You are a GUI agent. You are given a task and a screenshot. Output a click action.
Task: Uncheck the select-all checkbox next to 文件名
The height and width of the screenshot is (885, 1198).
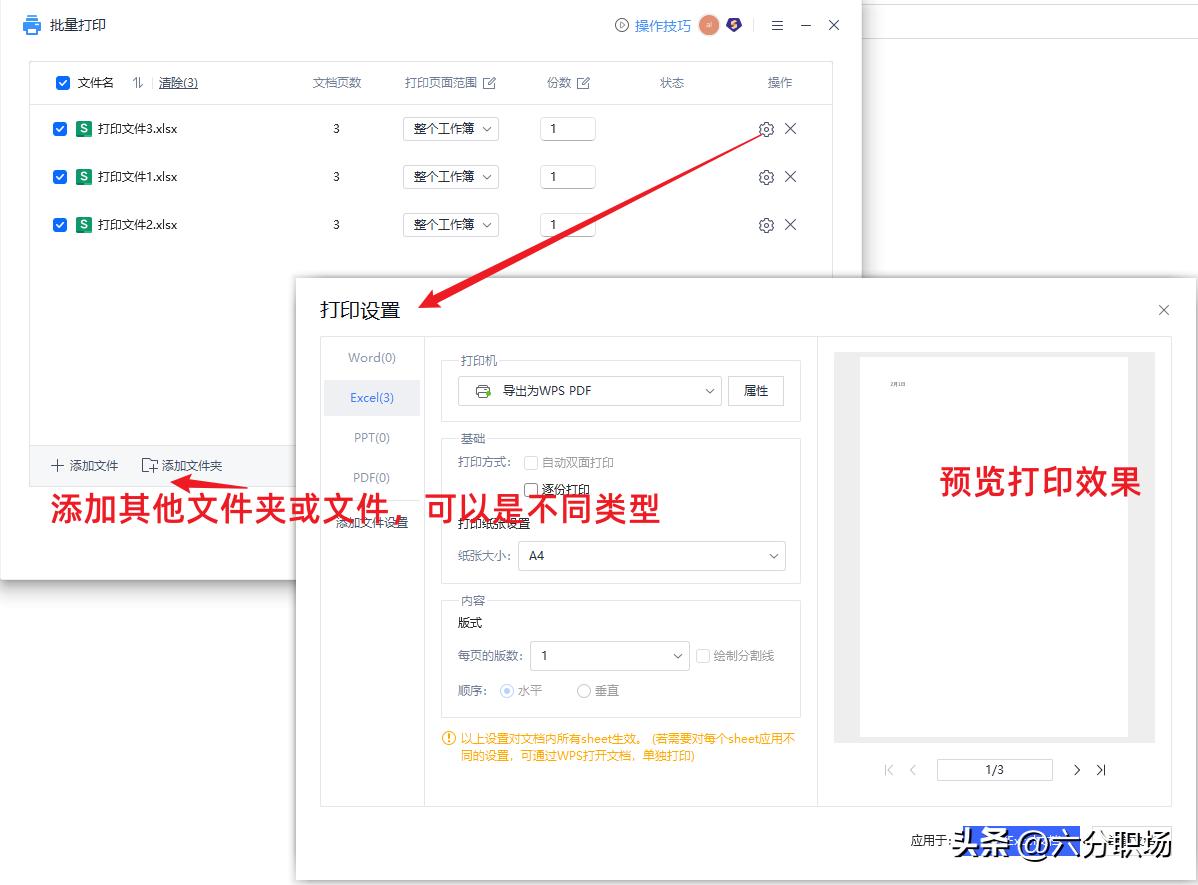click(63, 83)
